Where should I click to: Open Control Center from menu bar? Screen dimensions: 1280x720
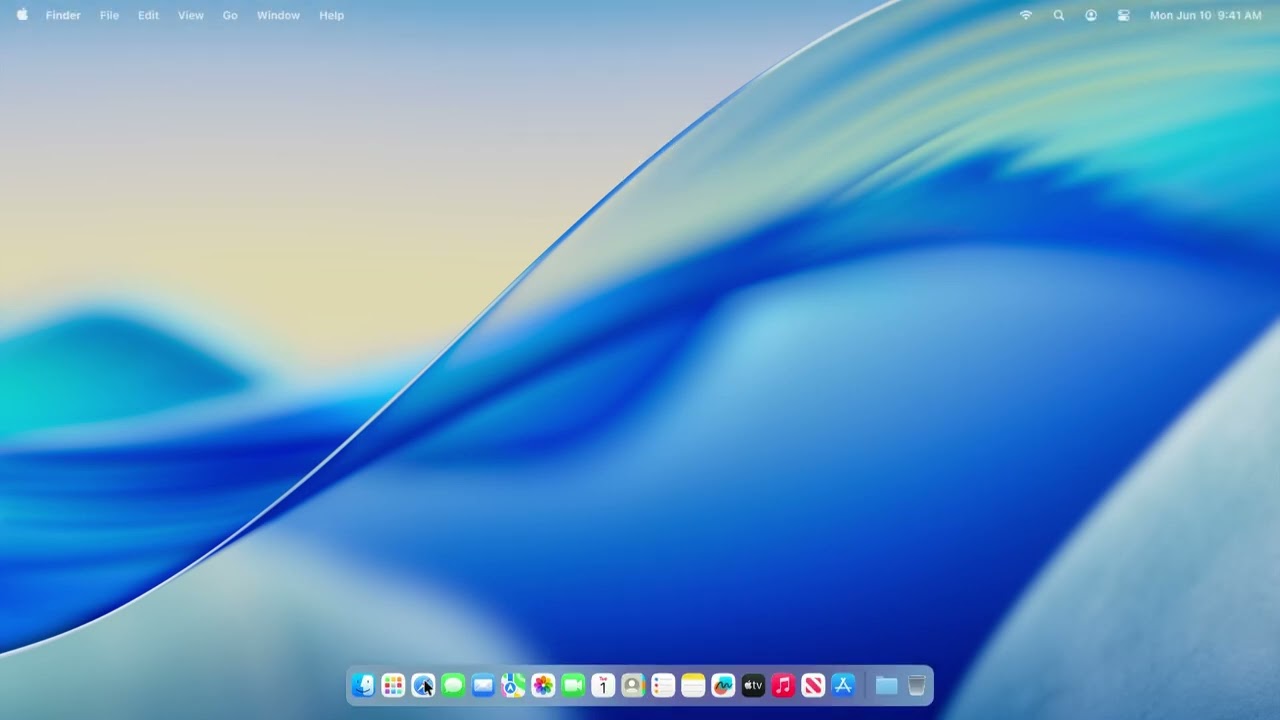click(x=1124, y=15)
